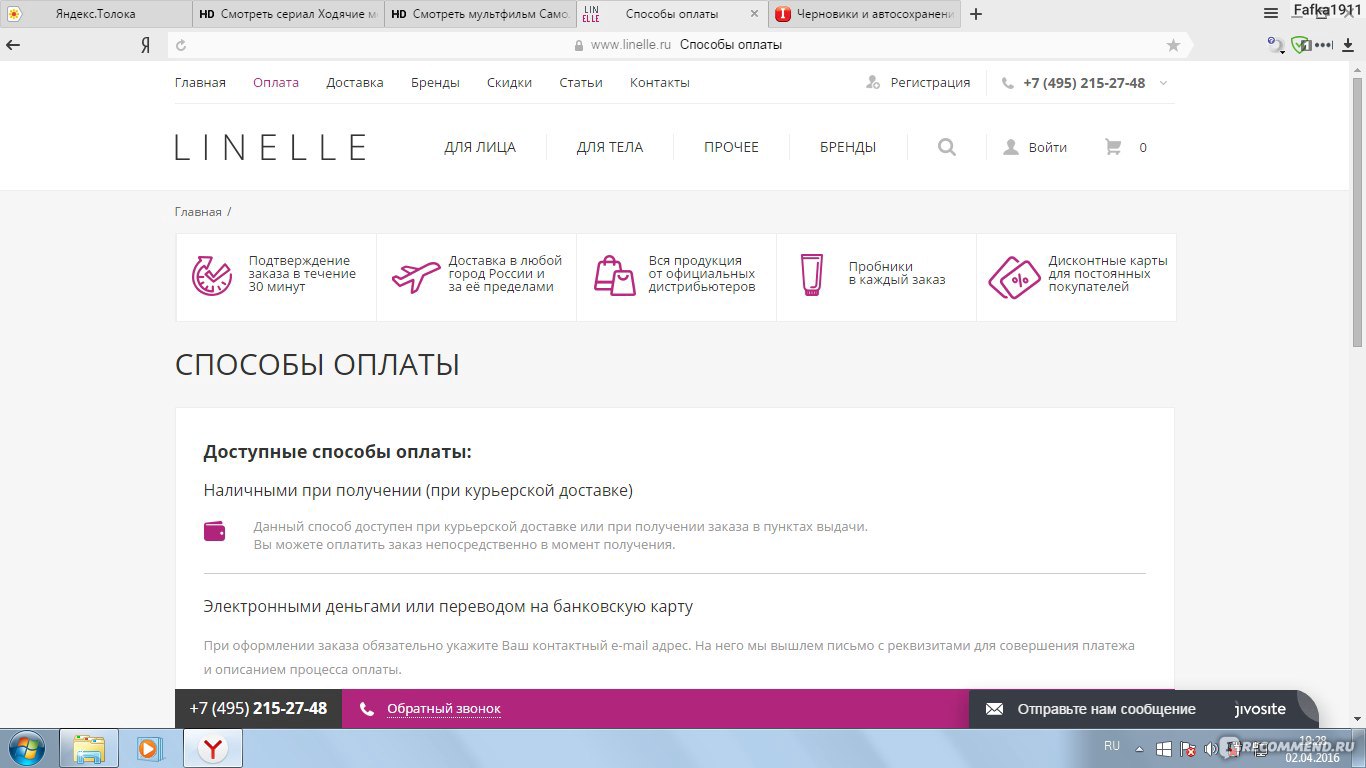Open the Контакты menu item
Screen dimensions: 1366x768
click(660, 83)
